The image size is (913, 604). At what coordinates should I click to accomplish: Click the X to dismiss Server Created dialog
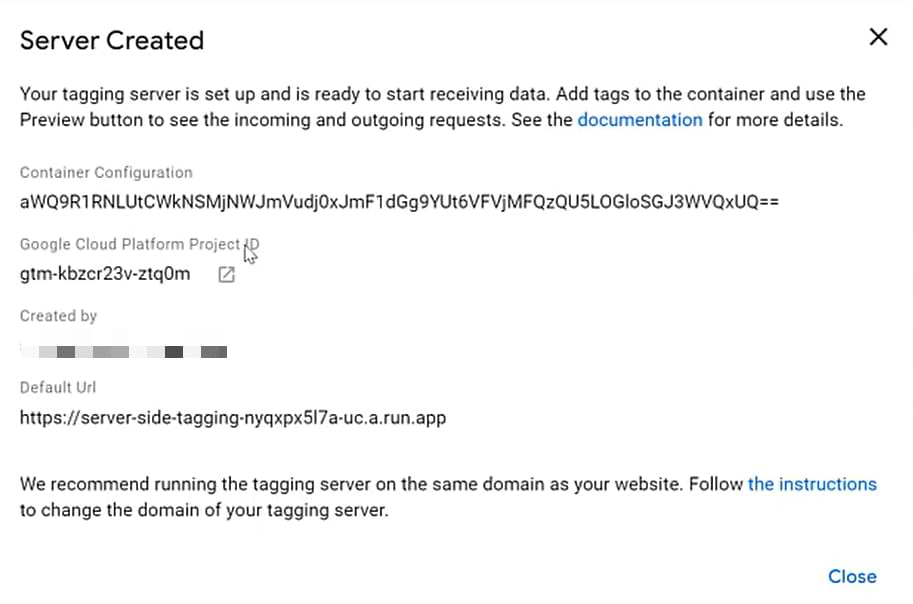[x=878, y=37]
